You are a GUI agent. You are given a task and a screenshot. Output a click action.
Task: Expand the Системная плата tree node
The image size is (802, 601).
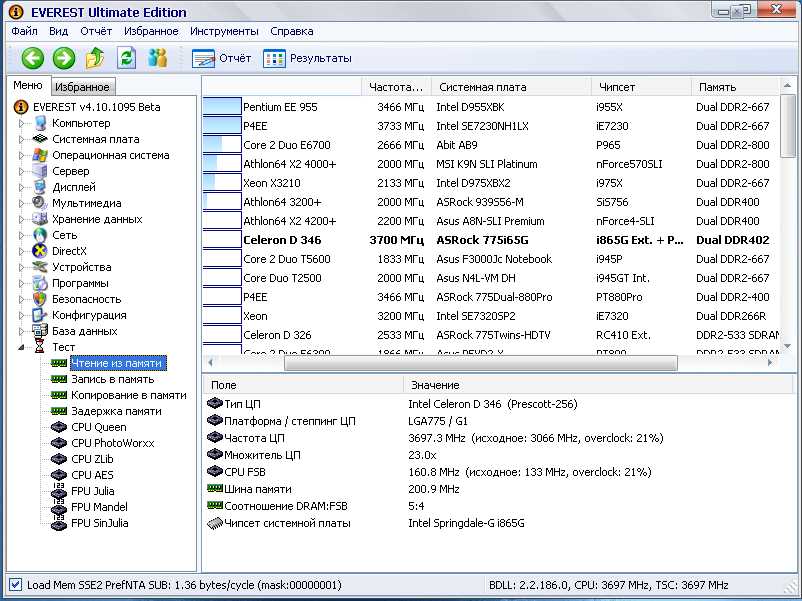click(21, 139)
